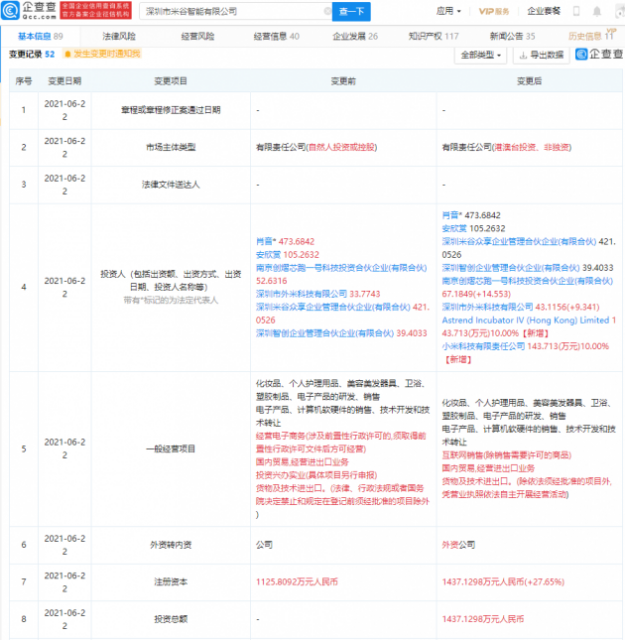Click the 发生变更时通知我 link
This screenshot has height=640, width=625.
coord(107,54)
